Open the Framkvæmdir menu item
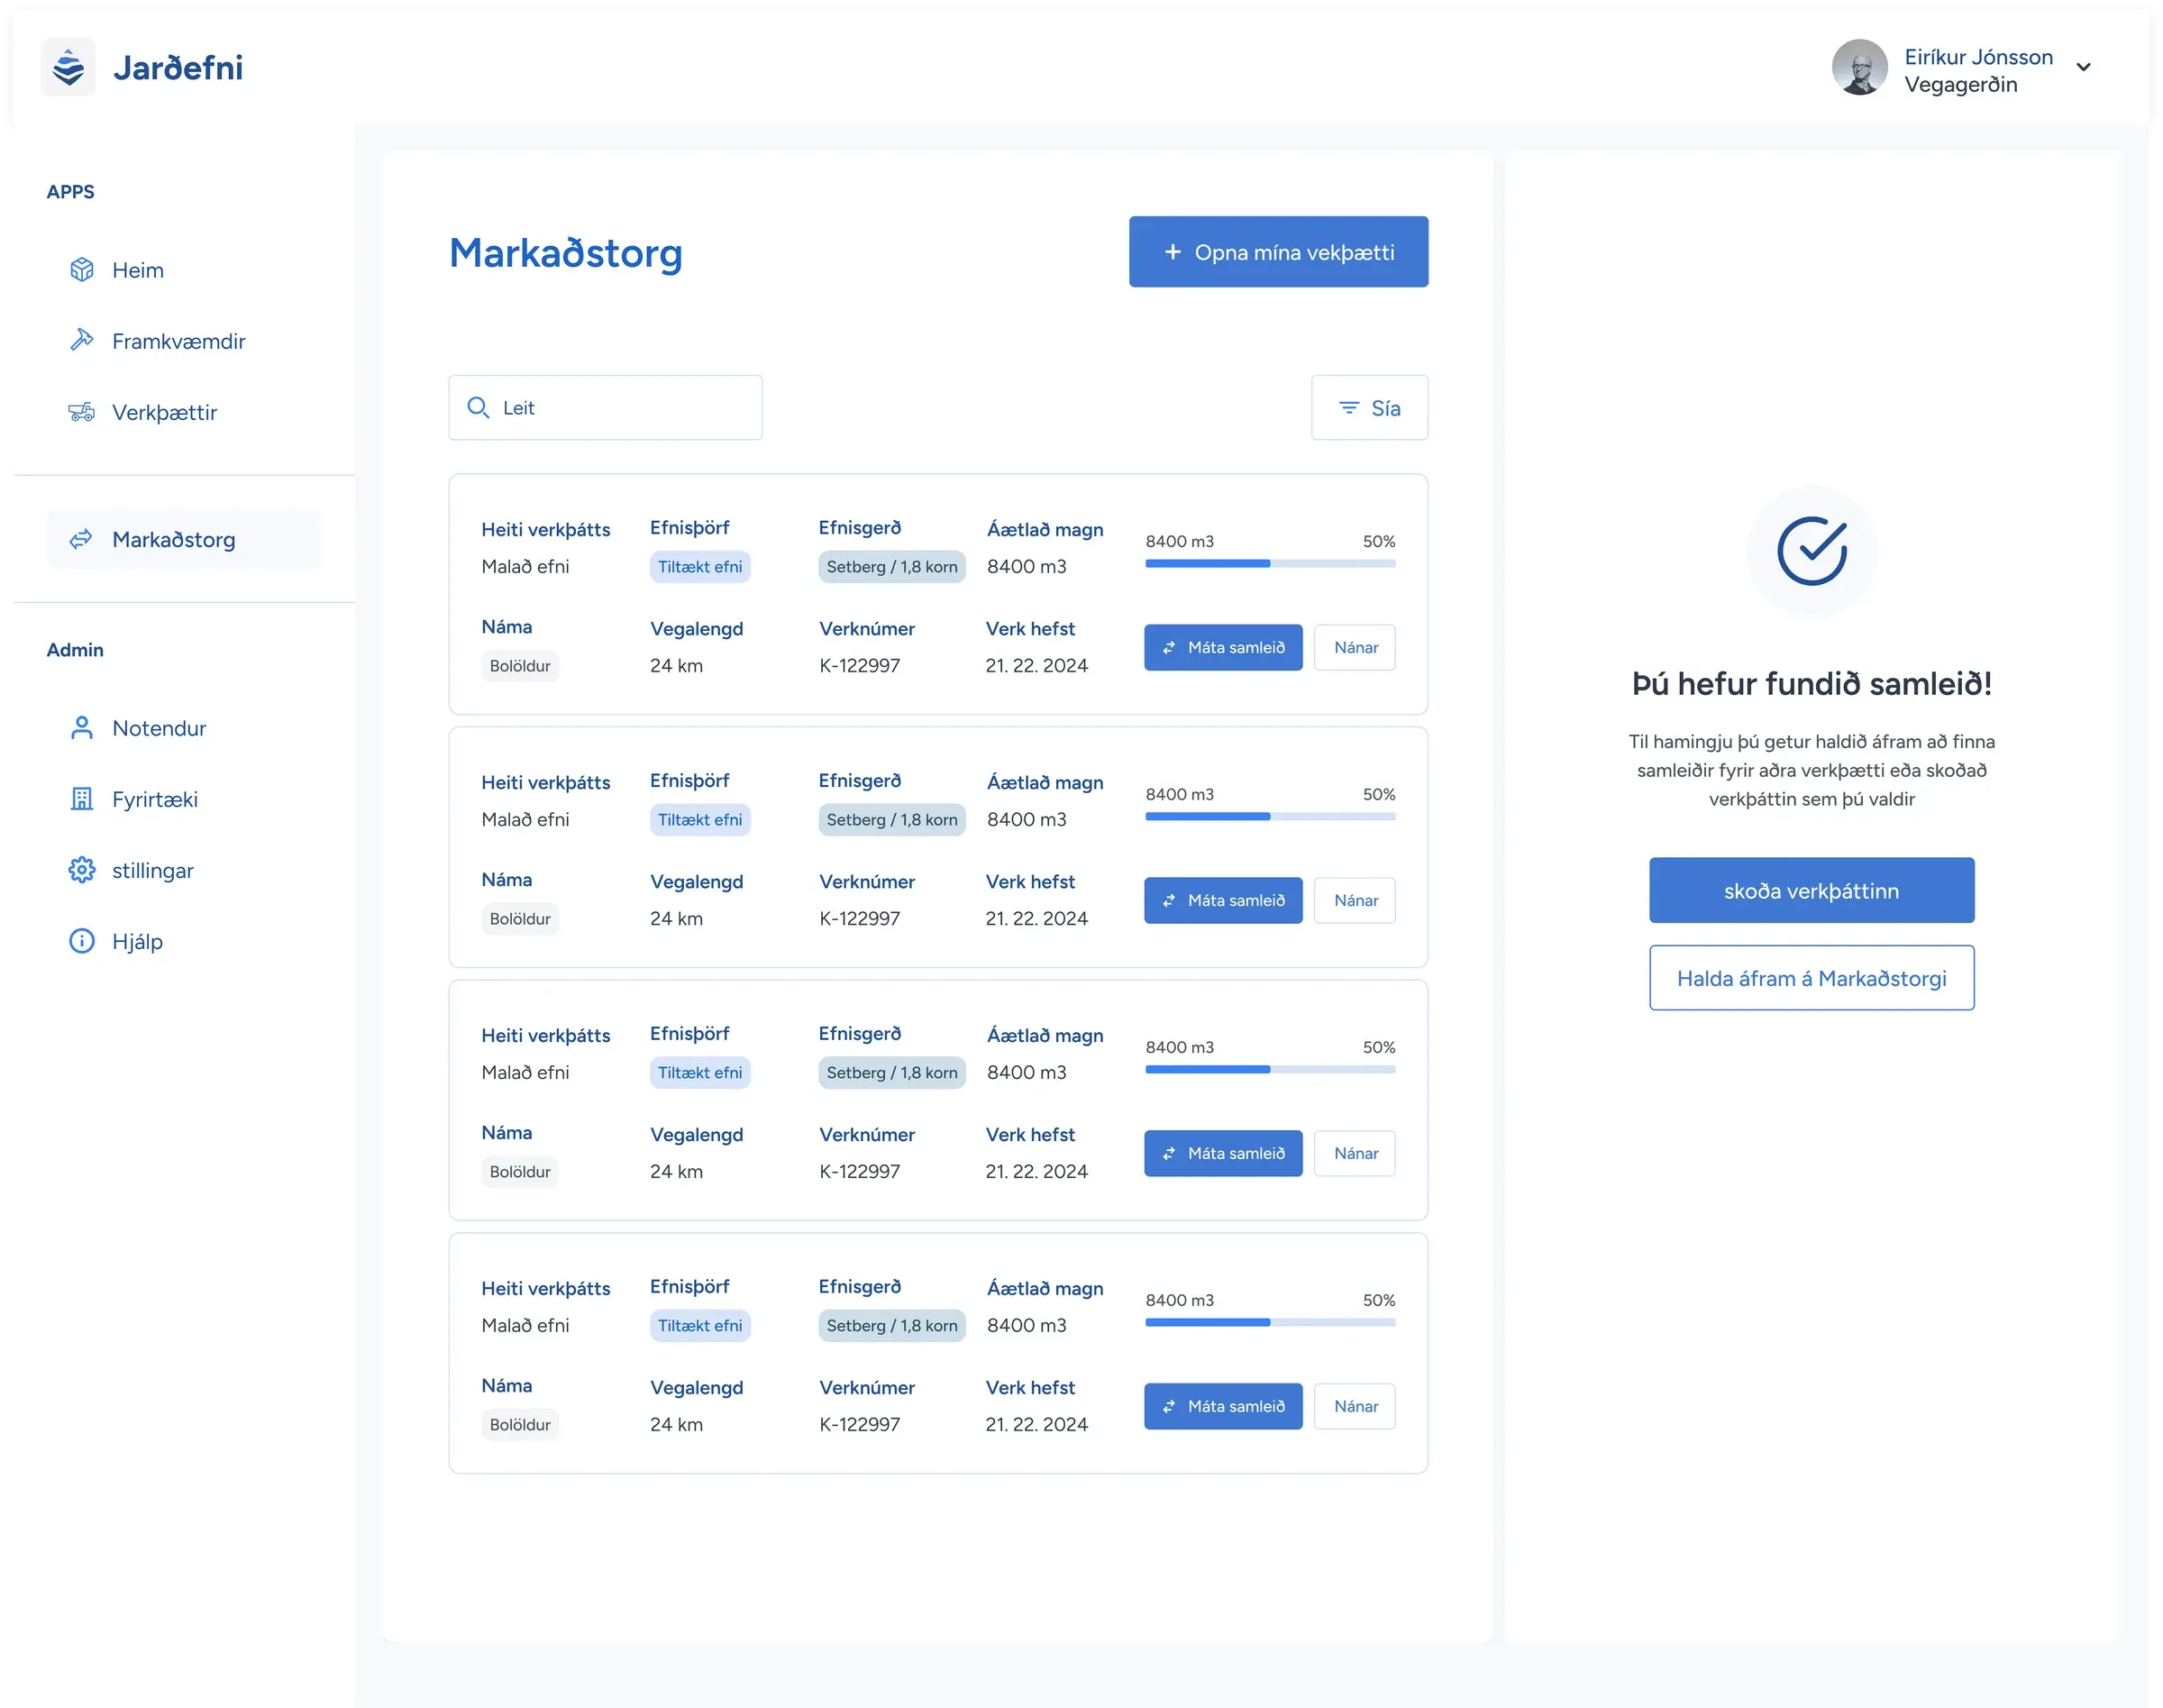Screen dimensions: 2163x1708 (x=178, y=341)
